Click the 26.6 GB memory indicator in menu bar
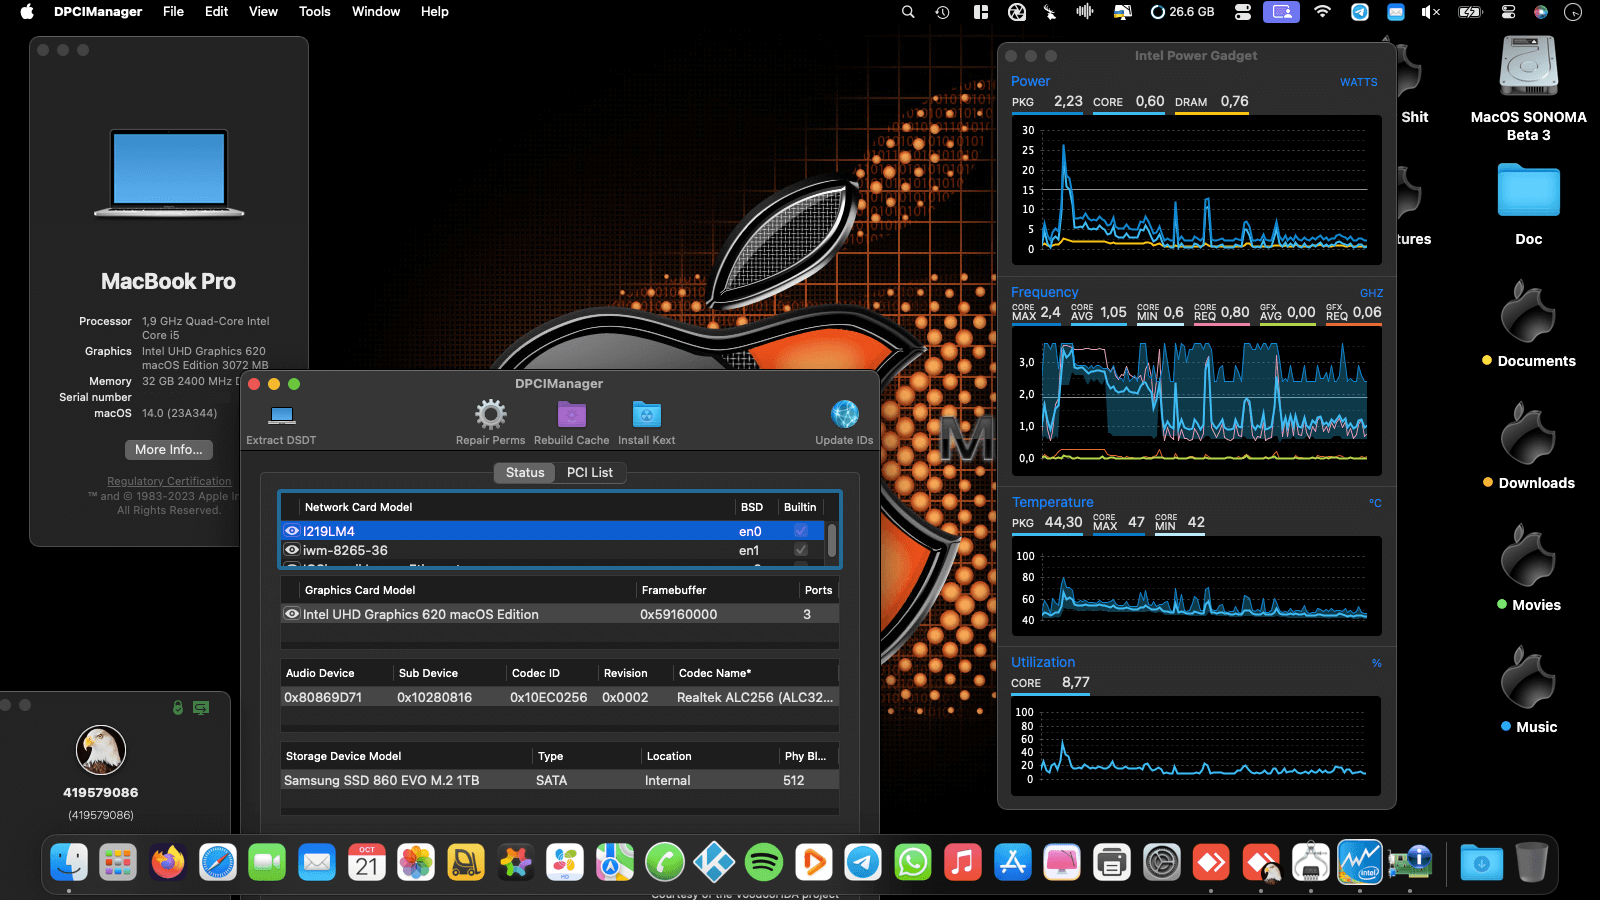 pos(1182,12)
